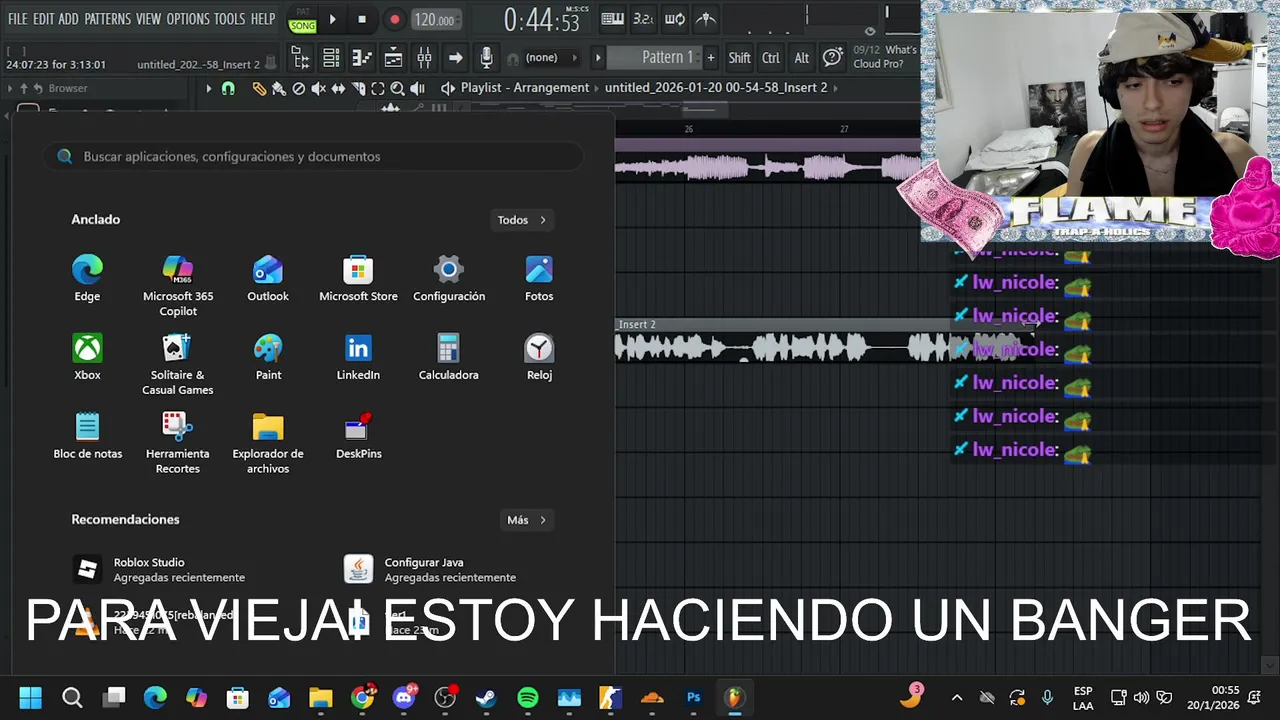This screenshot has height=720, width=1280.
Task: Open Calculadora from pinned apps
Action: pos(448,357)
